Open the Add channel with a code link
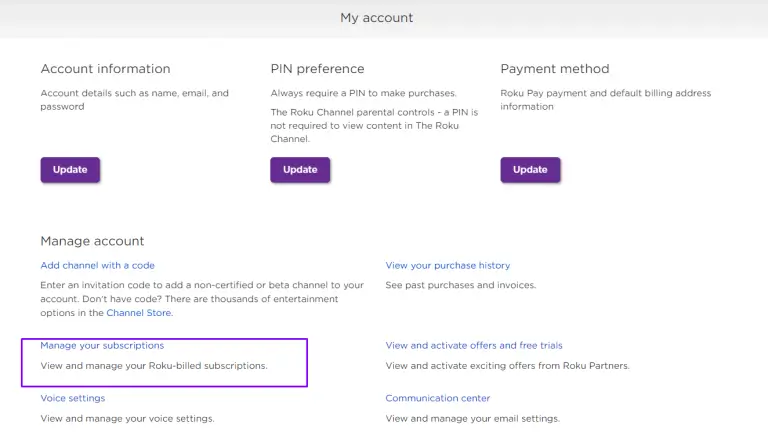The image size is (768, 439). pyautogui.click(x=97, y=266)
